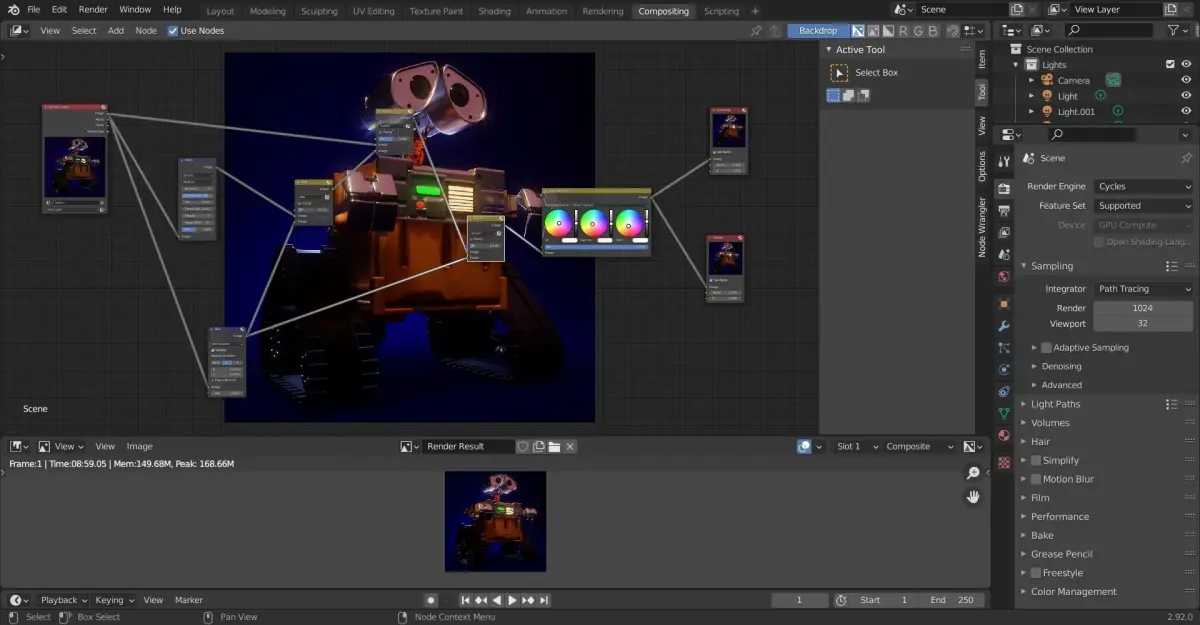1200x625 pixels.
Task: Click the pin icon in Scene properties header
Action: [x=1186, y=158]
